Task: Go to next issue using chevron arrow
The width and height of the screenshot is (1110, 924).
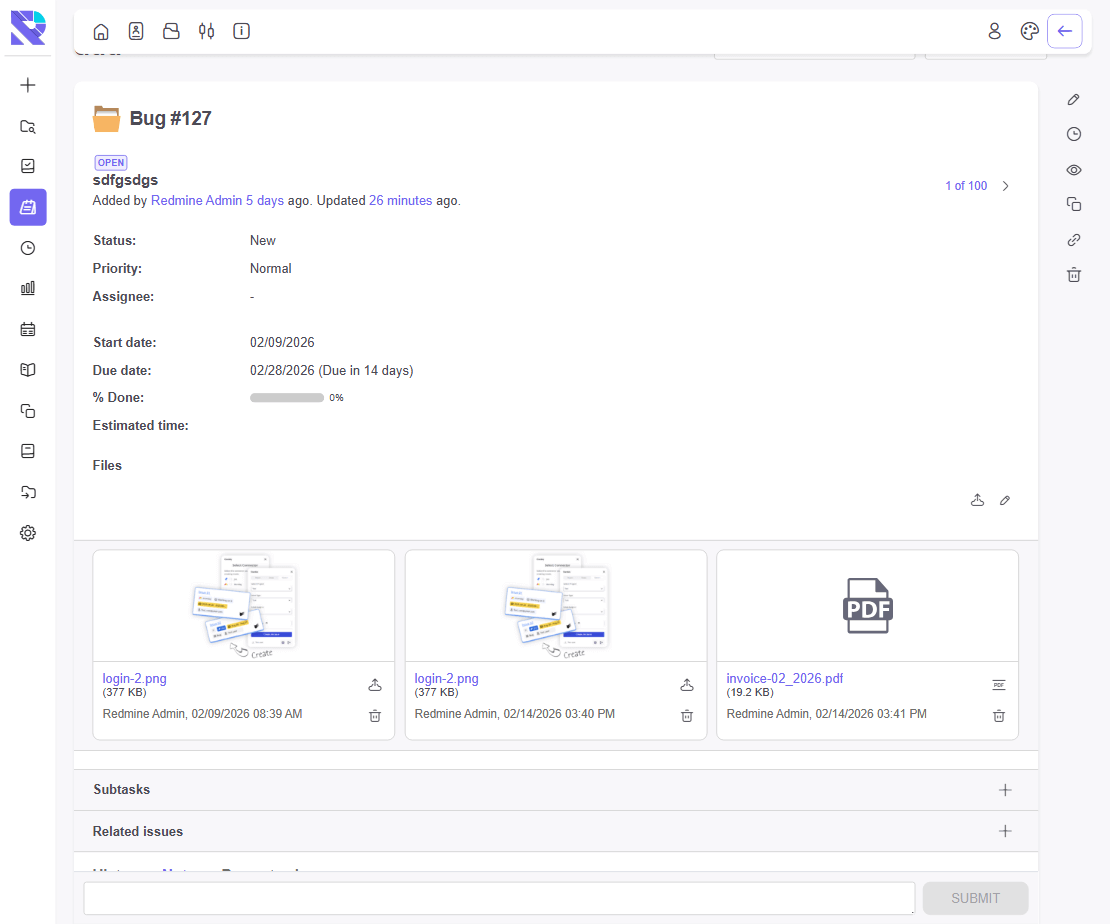Action: pos(1006,186)
